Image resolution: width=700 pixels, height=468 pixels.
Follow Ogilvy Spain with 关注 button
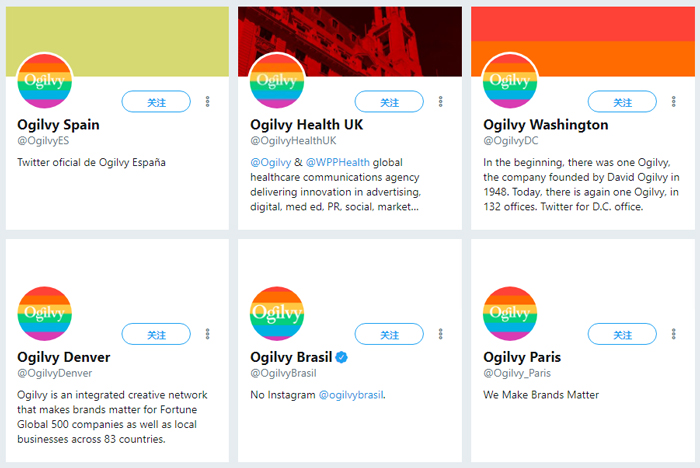click(156, 102)
